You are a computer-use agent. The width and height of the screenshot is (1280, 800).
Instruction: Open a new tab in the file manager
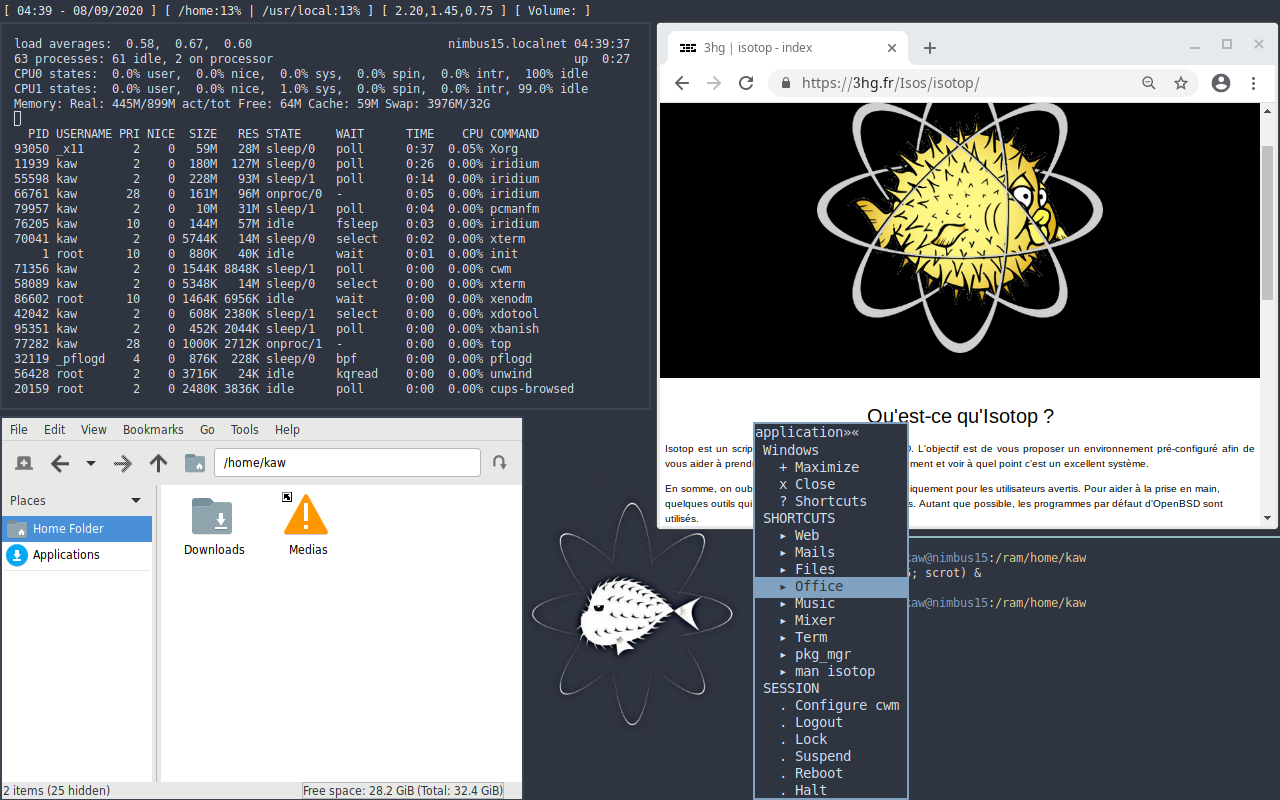24,463
